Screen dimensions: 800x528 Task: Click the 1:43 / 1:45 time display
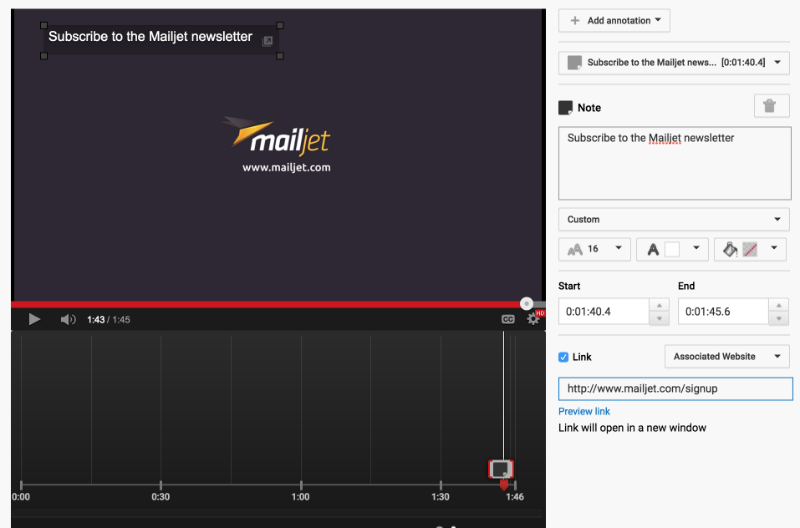coord(109,320)
